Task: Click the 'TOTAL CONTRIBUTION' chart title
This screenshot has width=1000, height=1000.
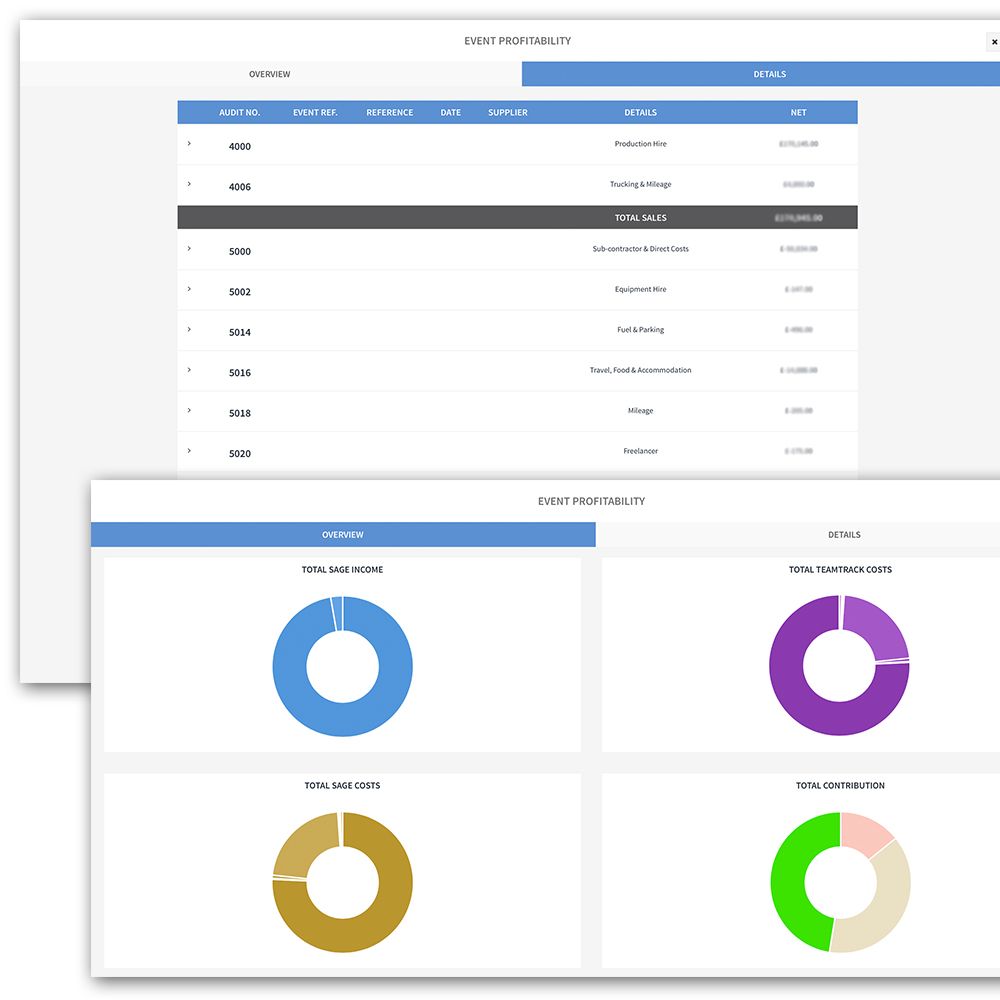Action: (x=841, y=786)
